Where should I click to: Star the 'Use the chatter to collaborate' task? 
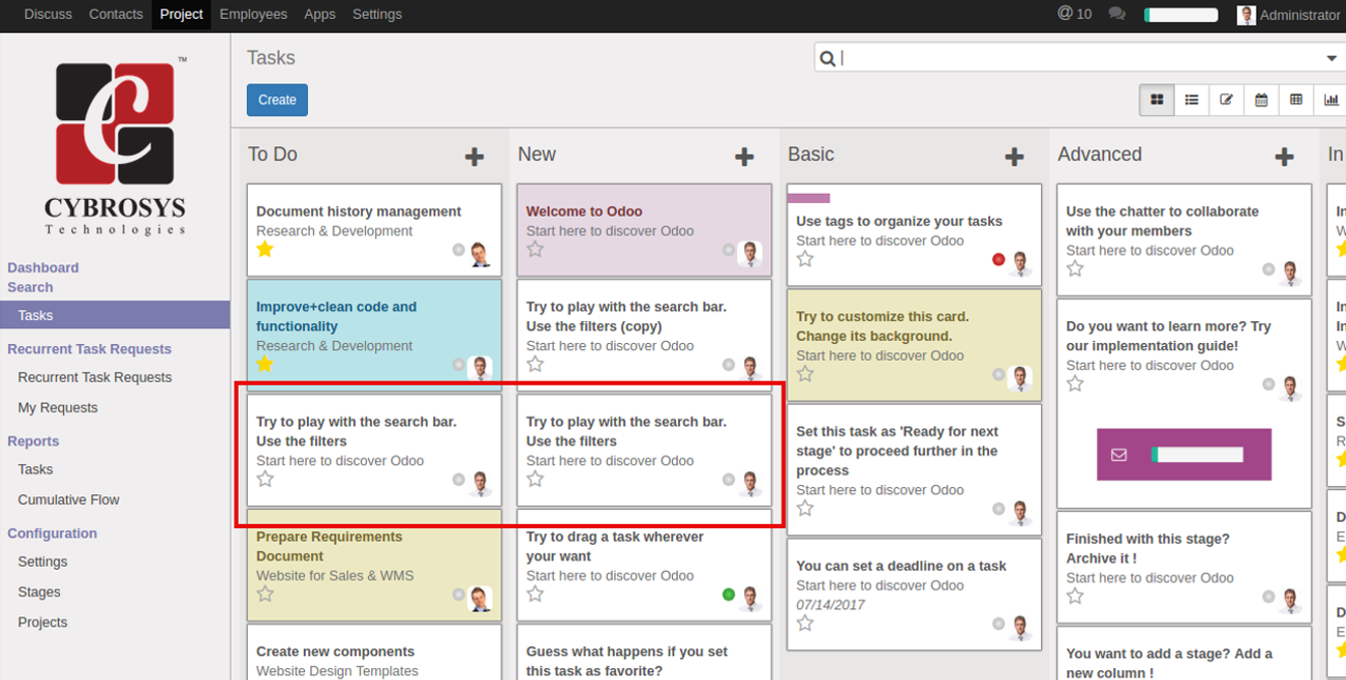[1075, 269]
